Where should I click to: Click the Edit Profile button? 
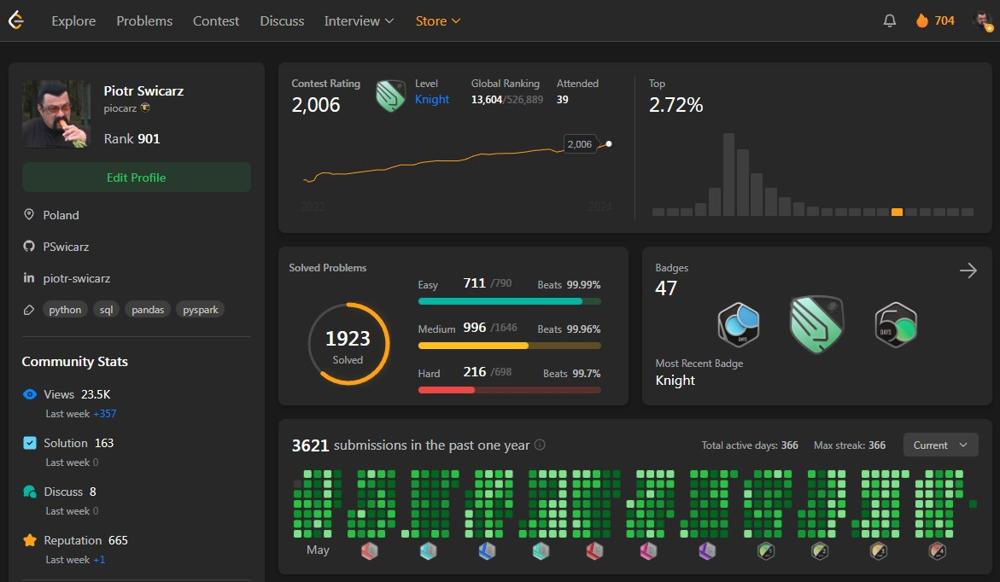coord(136,177)
